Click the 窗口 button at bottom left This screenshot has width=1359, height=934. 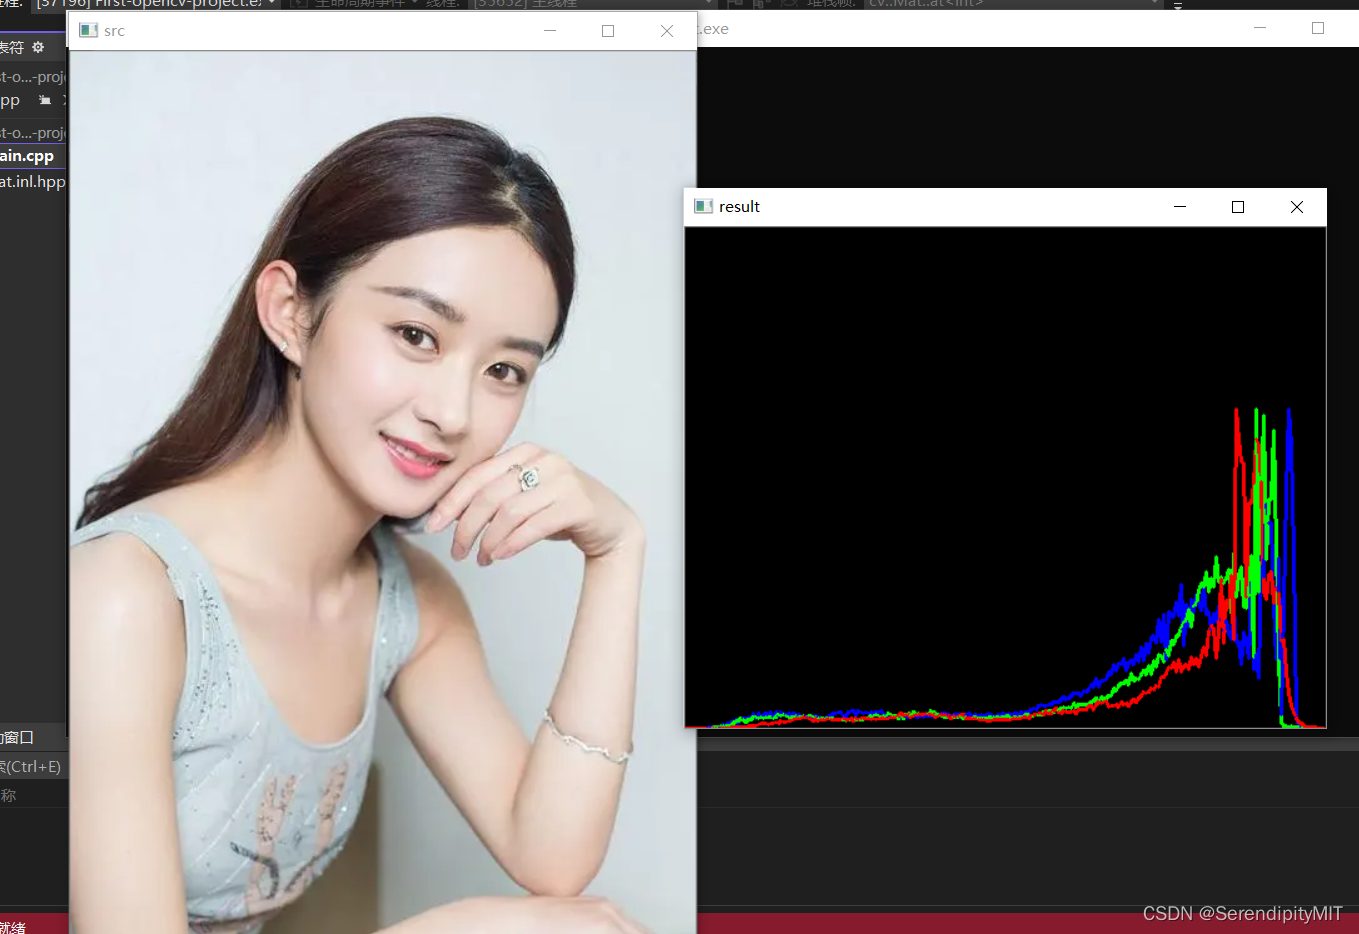[x=15, y=737]
